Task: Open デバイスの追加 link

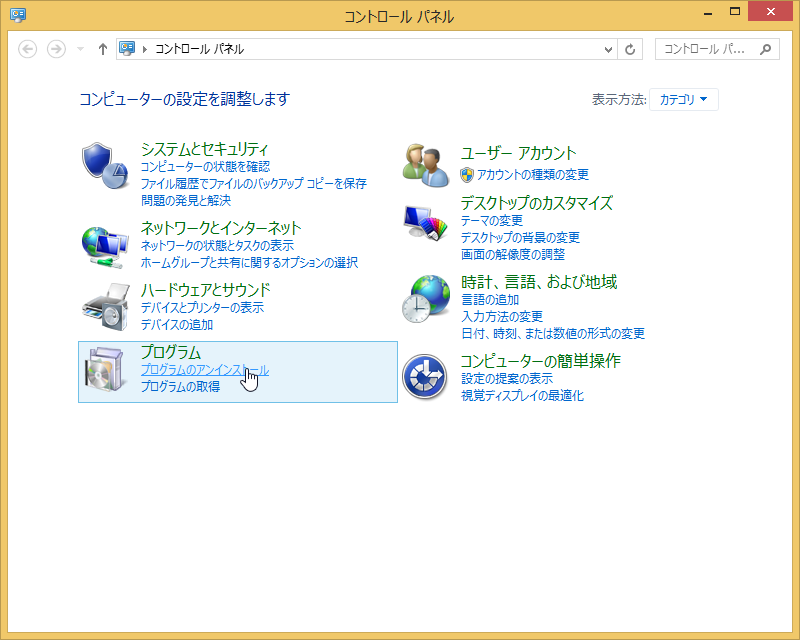Action: click(177, 324)
